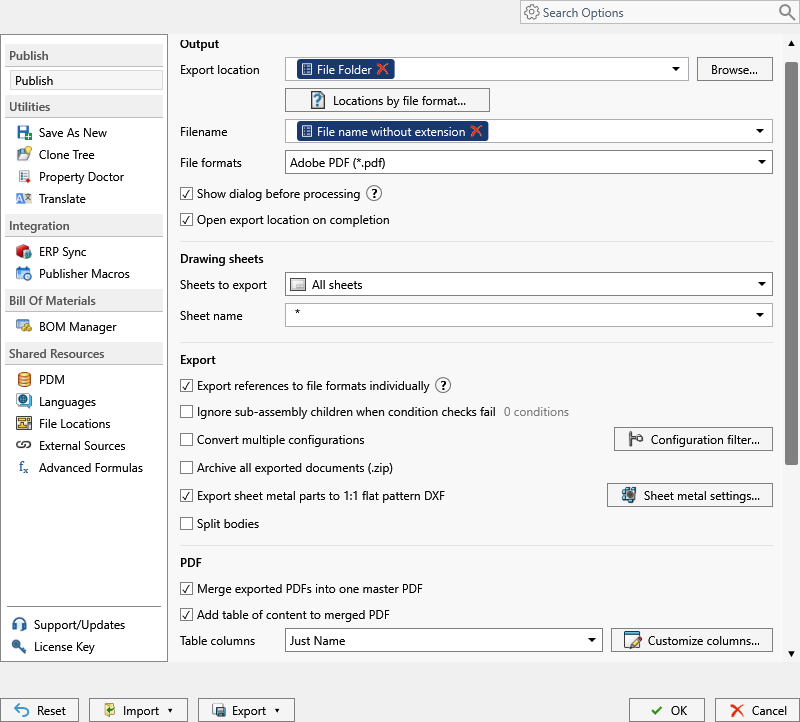This screenshot has width=800, height=722.
Task: Uncheck Merge exported PDFs into one master PDF
Action: (x=186, y=589)
